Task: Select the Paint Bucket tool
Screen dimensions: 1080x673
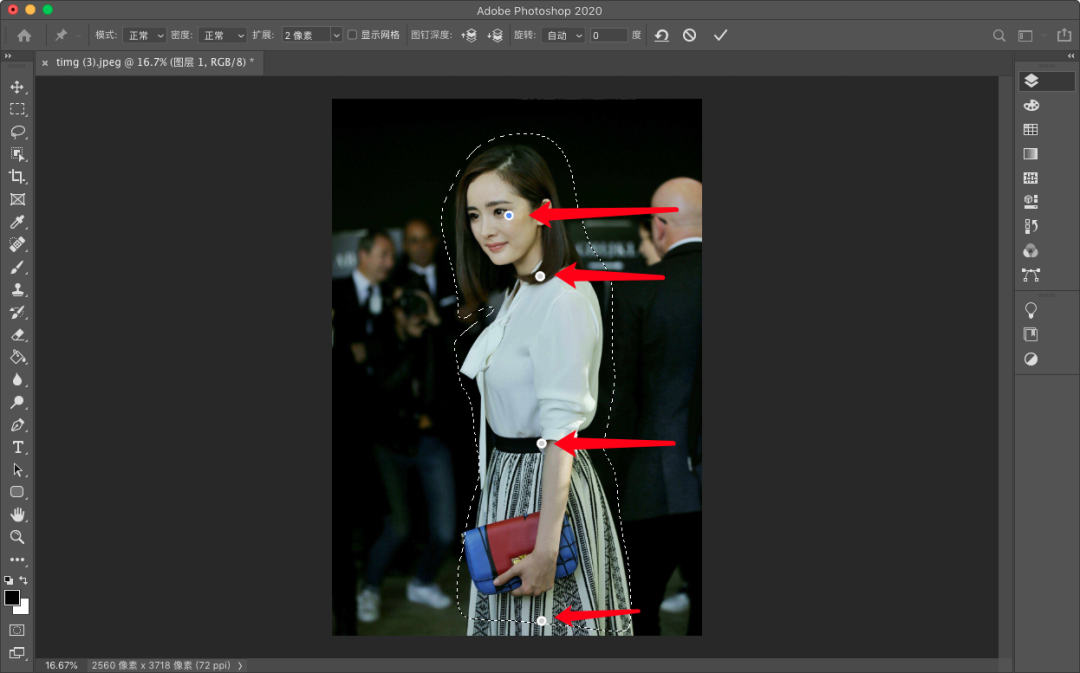Action: tap(17, 357)
